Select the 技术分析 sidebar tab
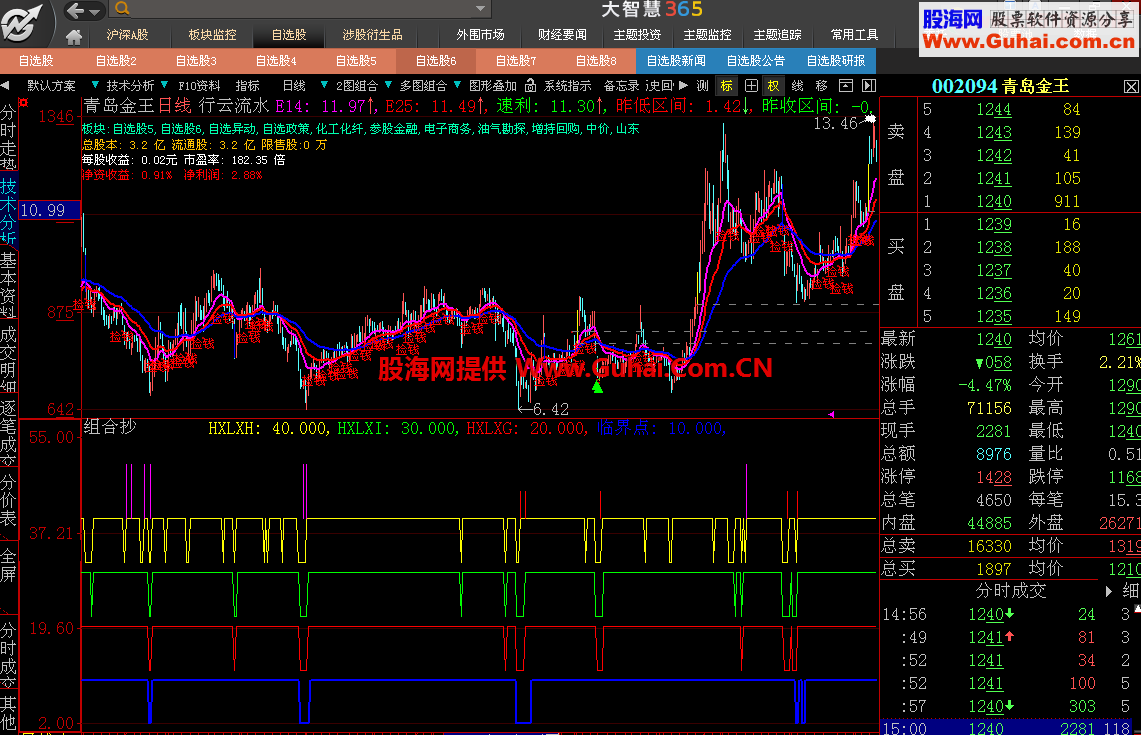The height and width of the screenshot is (735, 1141). point(8,210)
